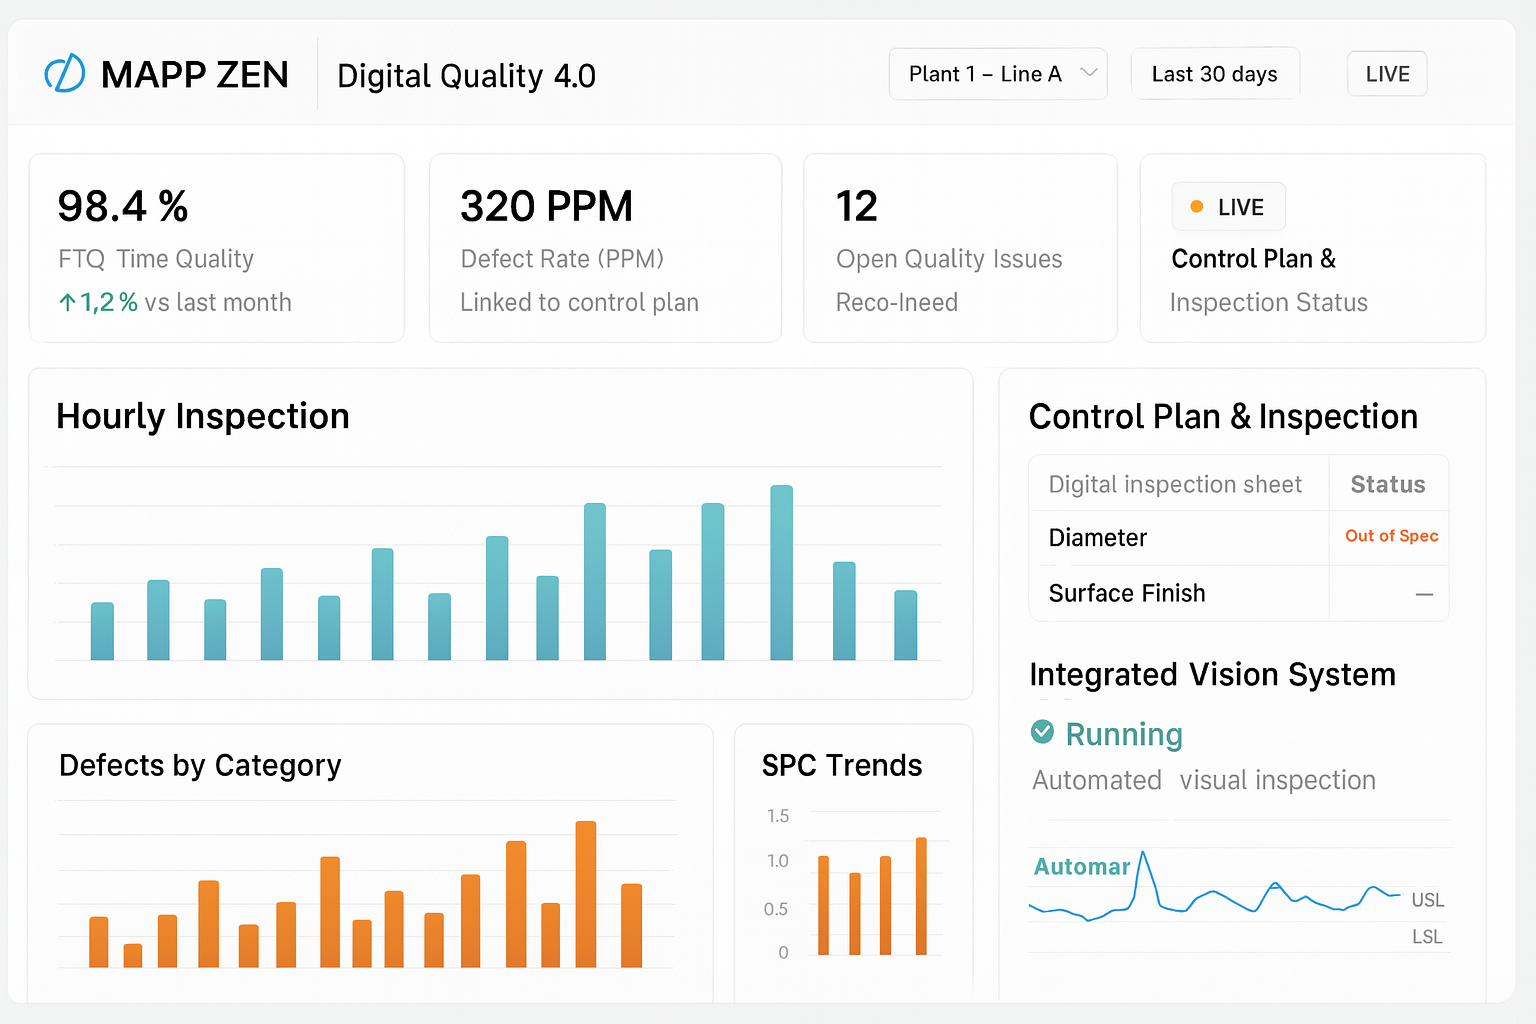Click the green FTQ upward trend arrow
The height and width of the screenshot is (1024, 1536).
(67, 303)
